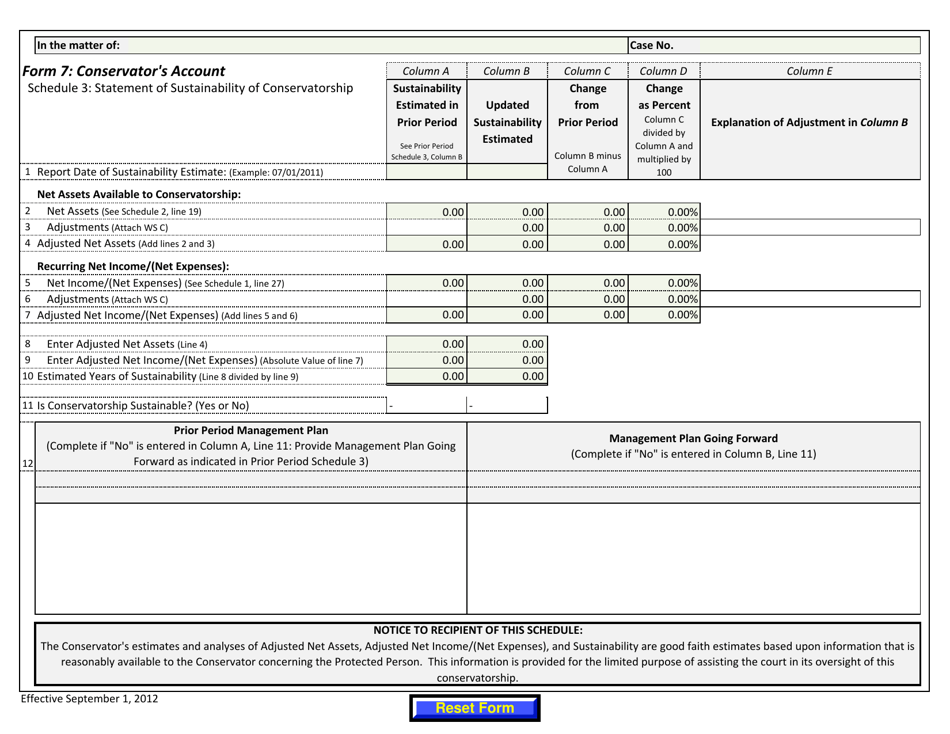This screenshot has height=734, width=950.
Task: Click Estimated Years of Sustainability cell, Column B
Action: pyautogui.click(x=506, y=376)
